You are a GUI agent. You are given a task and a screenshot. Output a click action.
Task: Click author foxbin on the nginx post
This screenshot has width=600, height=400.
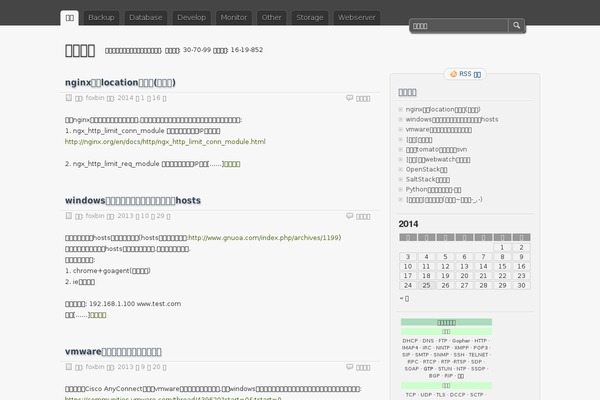click(95, 98)
